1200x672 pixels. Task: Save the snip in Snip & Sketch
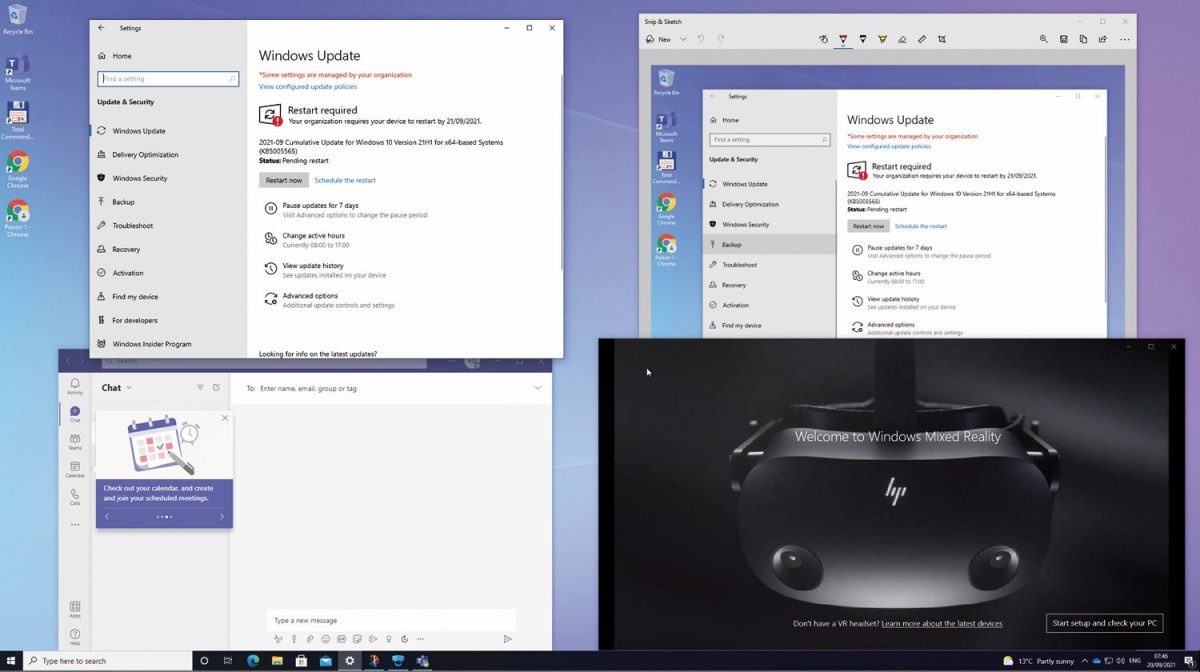click(1064, 39)
